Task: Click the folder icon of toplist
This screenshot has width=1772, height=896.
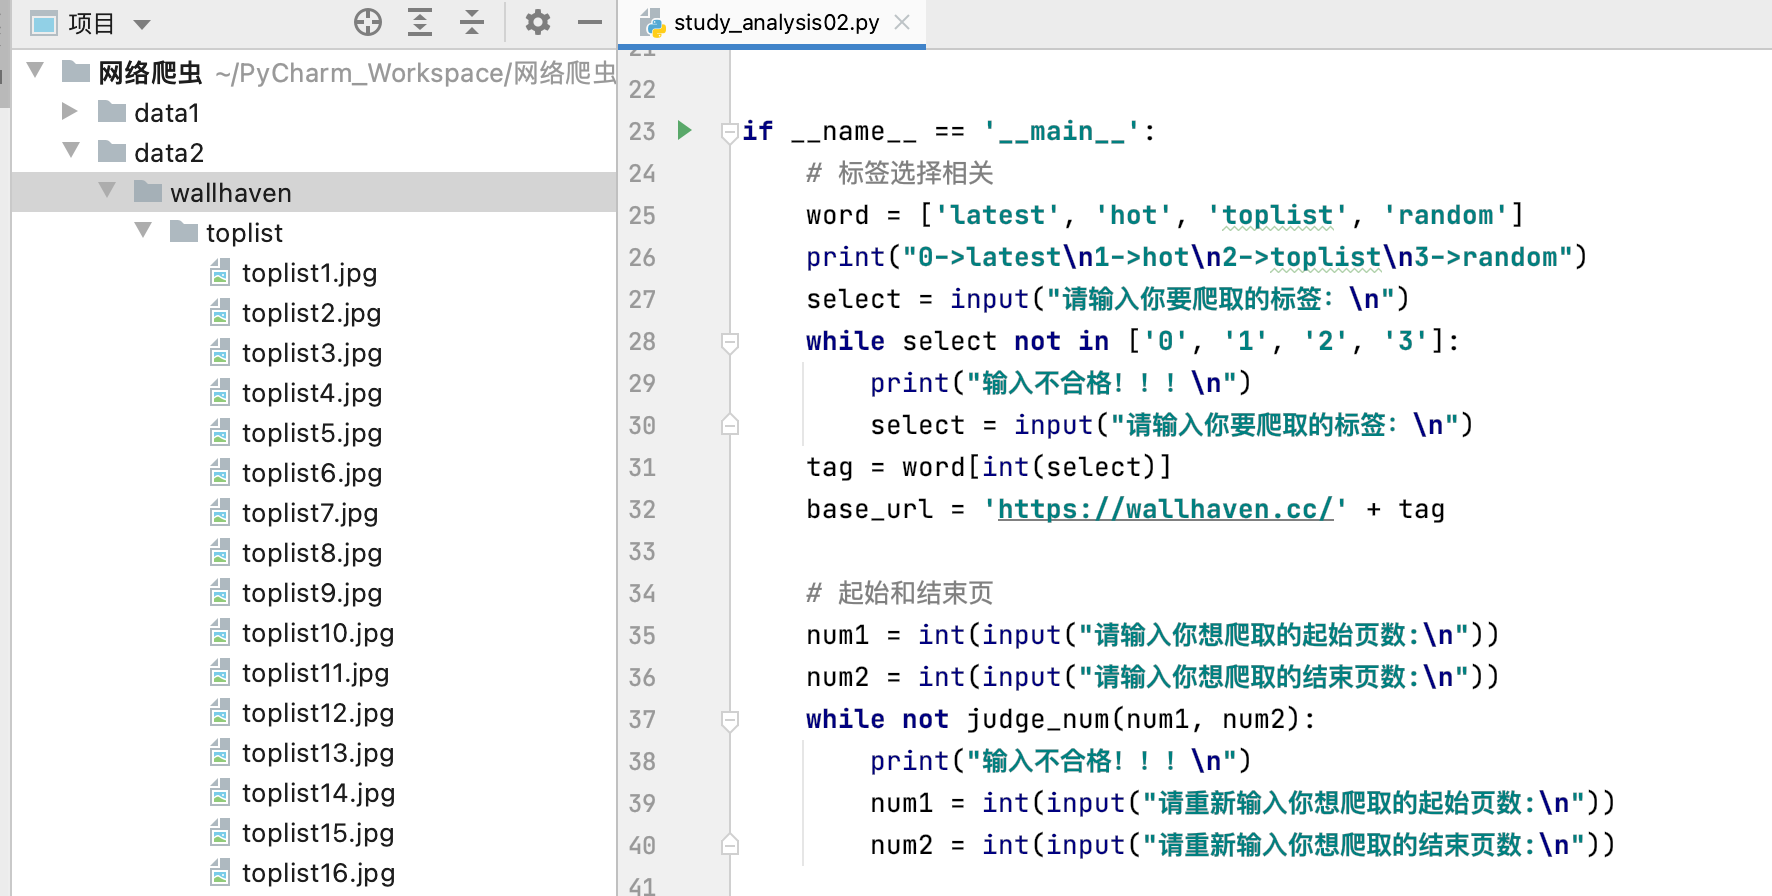Action: (x=184, y=231)
